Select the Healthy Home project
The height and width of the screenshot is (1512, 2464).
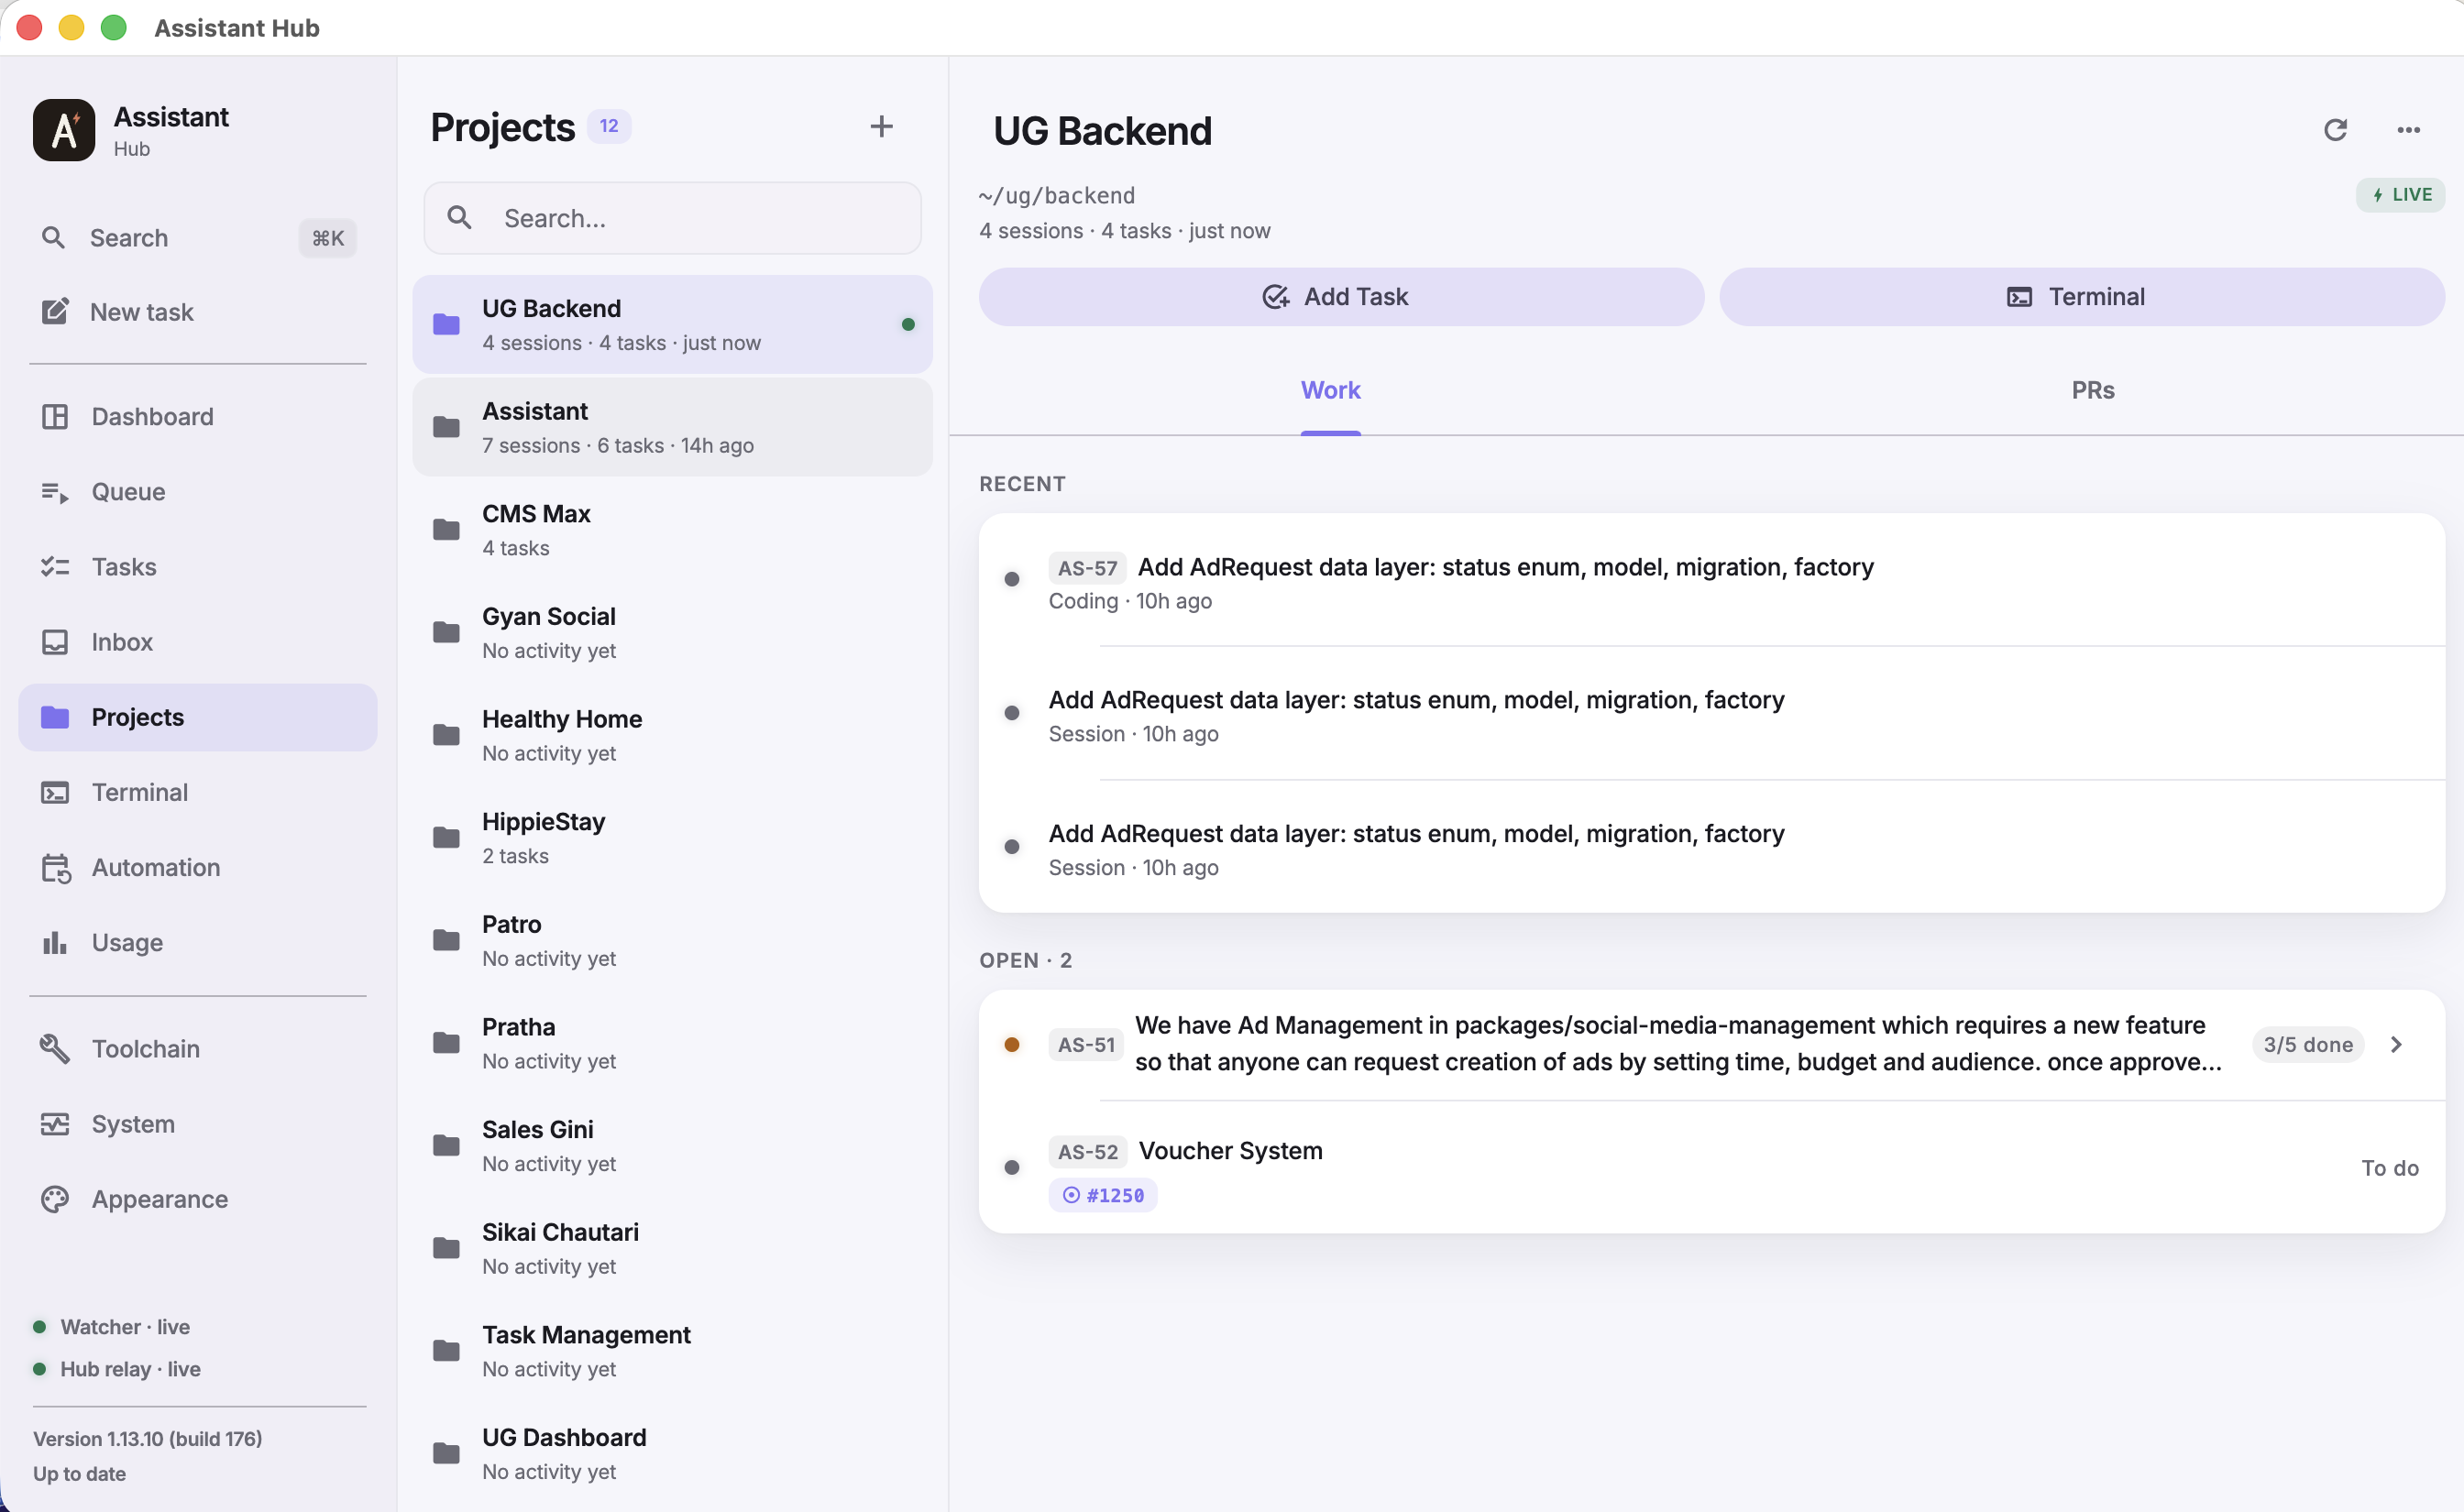(x=672, y=735)
